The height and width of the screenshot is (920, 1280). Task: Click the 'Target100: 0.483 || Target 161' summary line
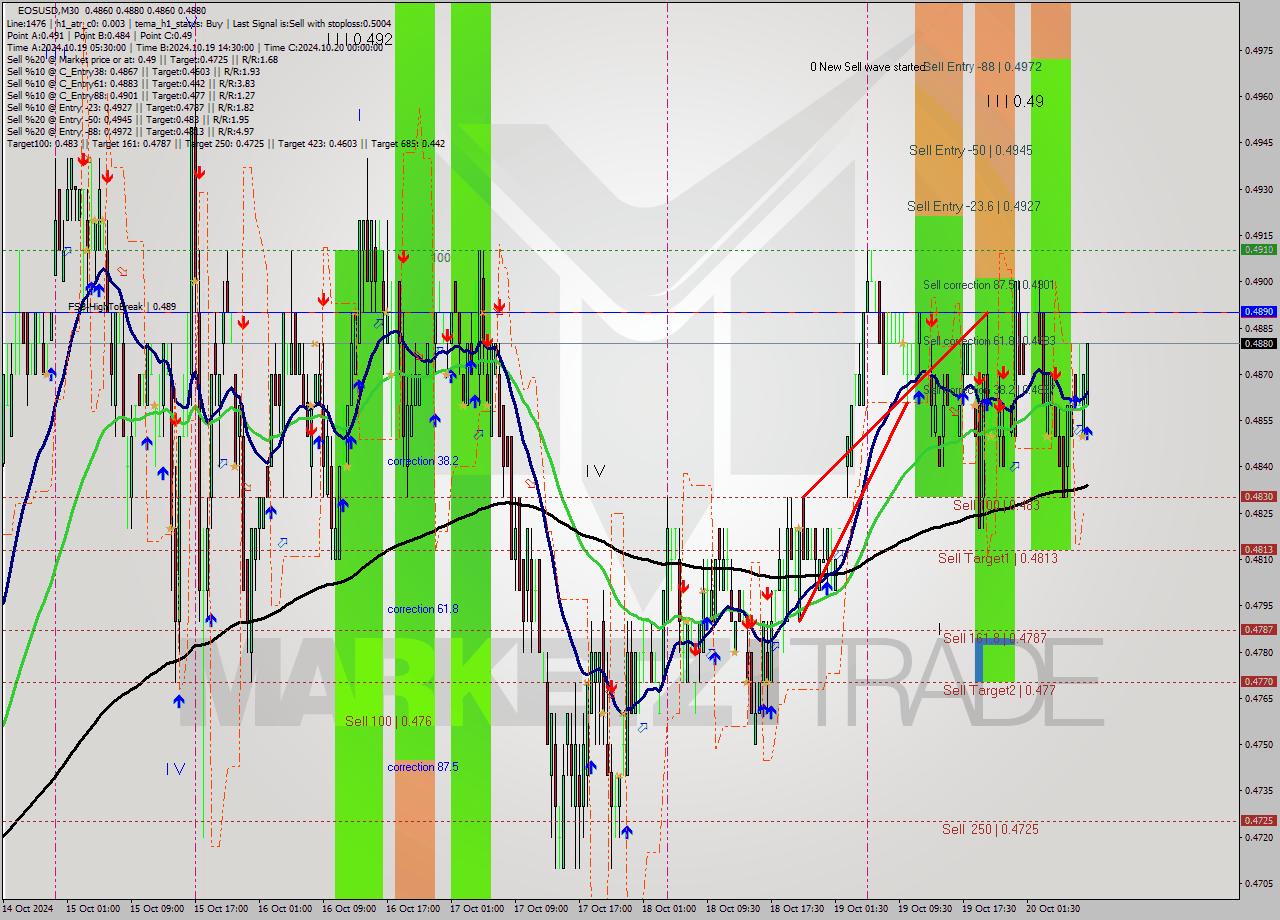click(226, 143)
